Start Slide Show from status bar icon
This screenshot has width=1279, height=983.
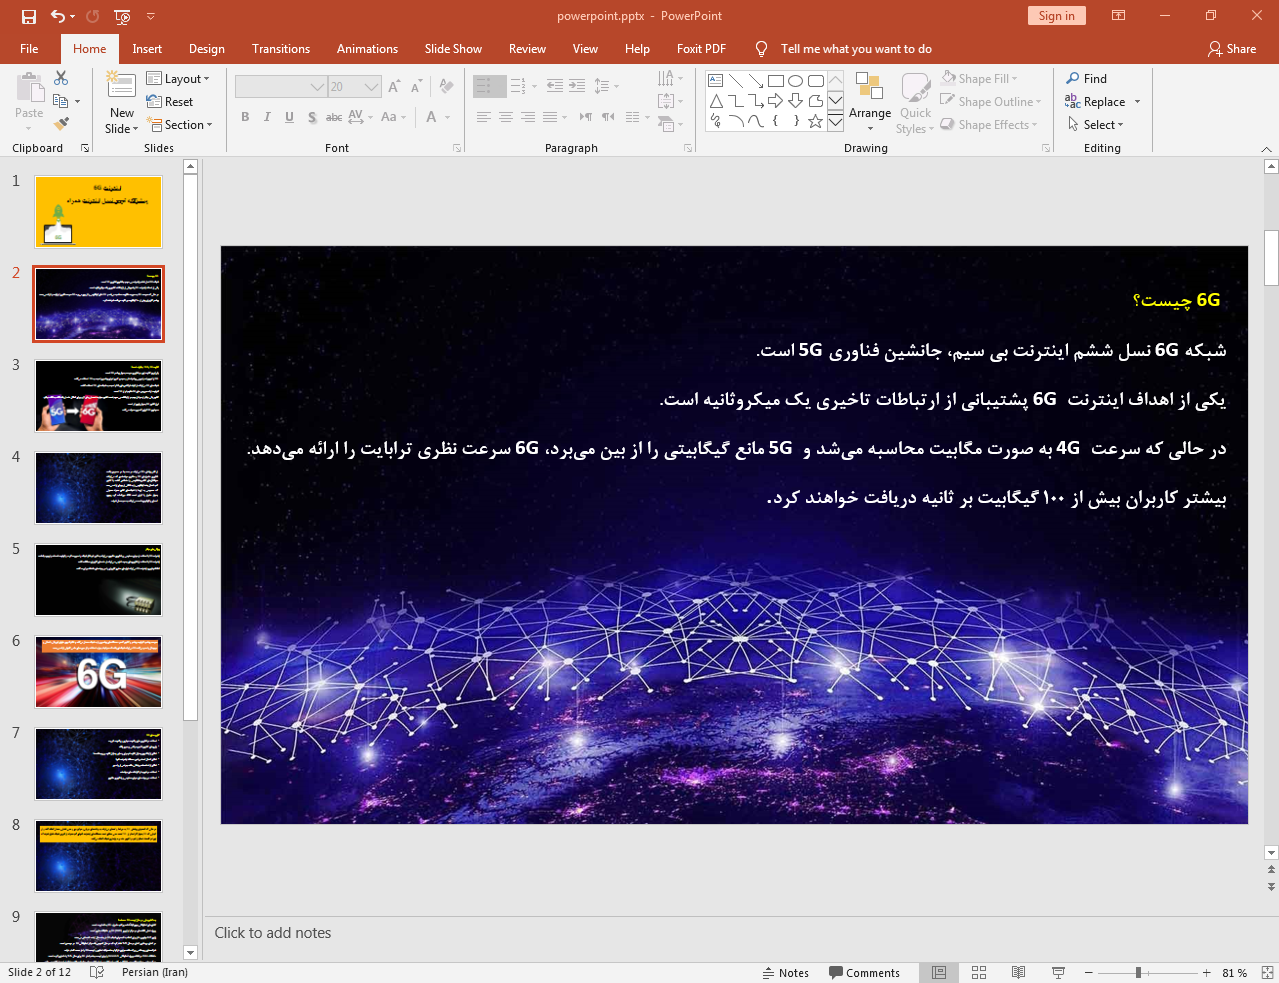point(1058,972)
